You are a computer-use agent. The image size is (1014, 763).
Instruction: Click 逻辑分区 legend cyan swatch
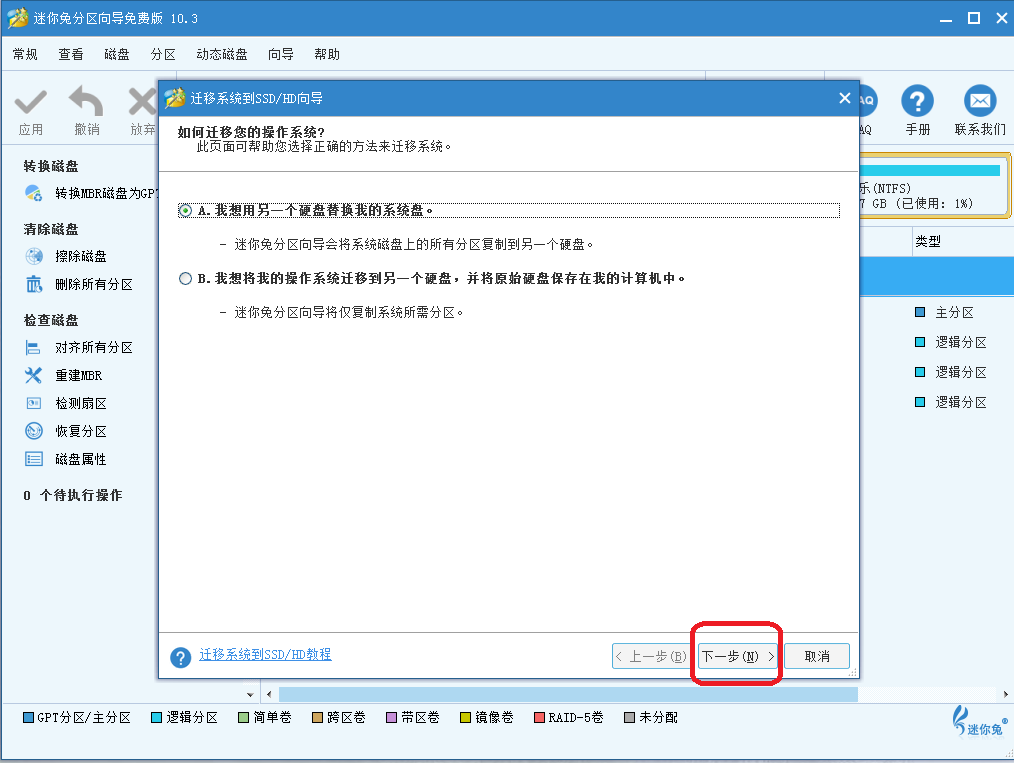pos(156,718)
